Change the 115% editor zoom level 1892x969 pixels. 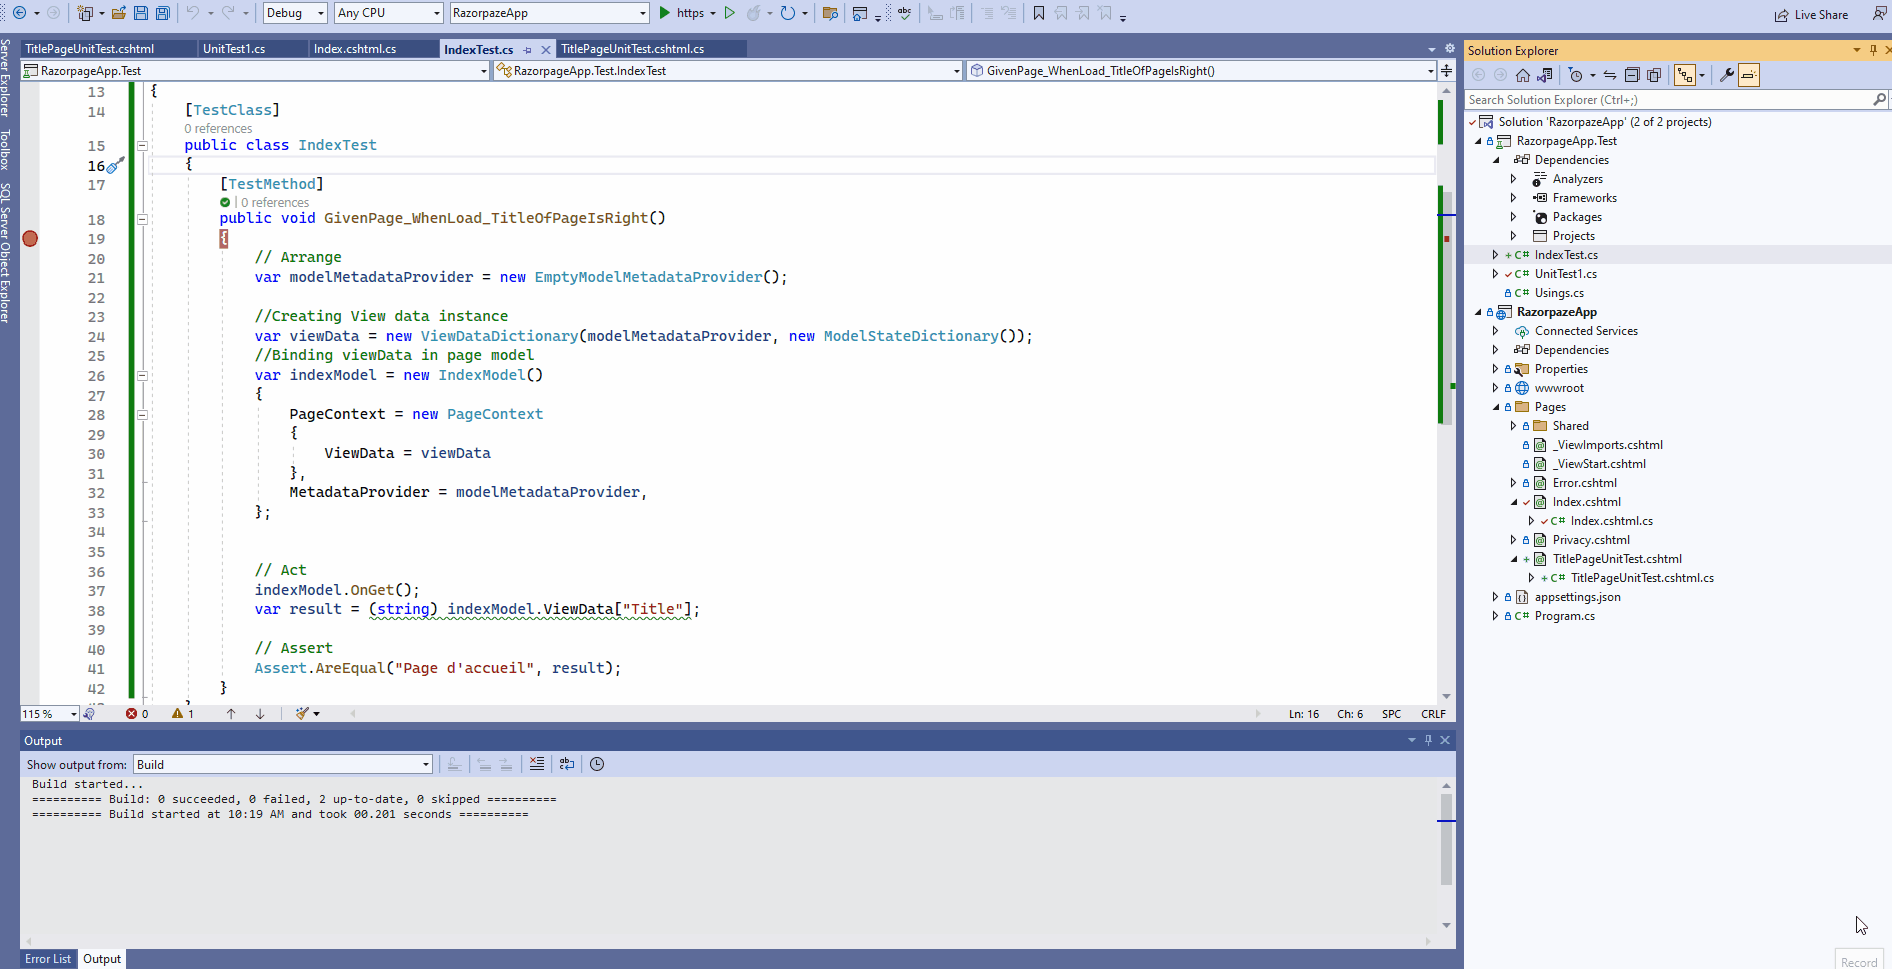(x=47, y=713)
